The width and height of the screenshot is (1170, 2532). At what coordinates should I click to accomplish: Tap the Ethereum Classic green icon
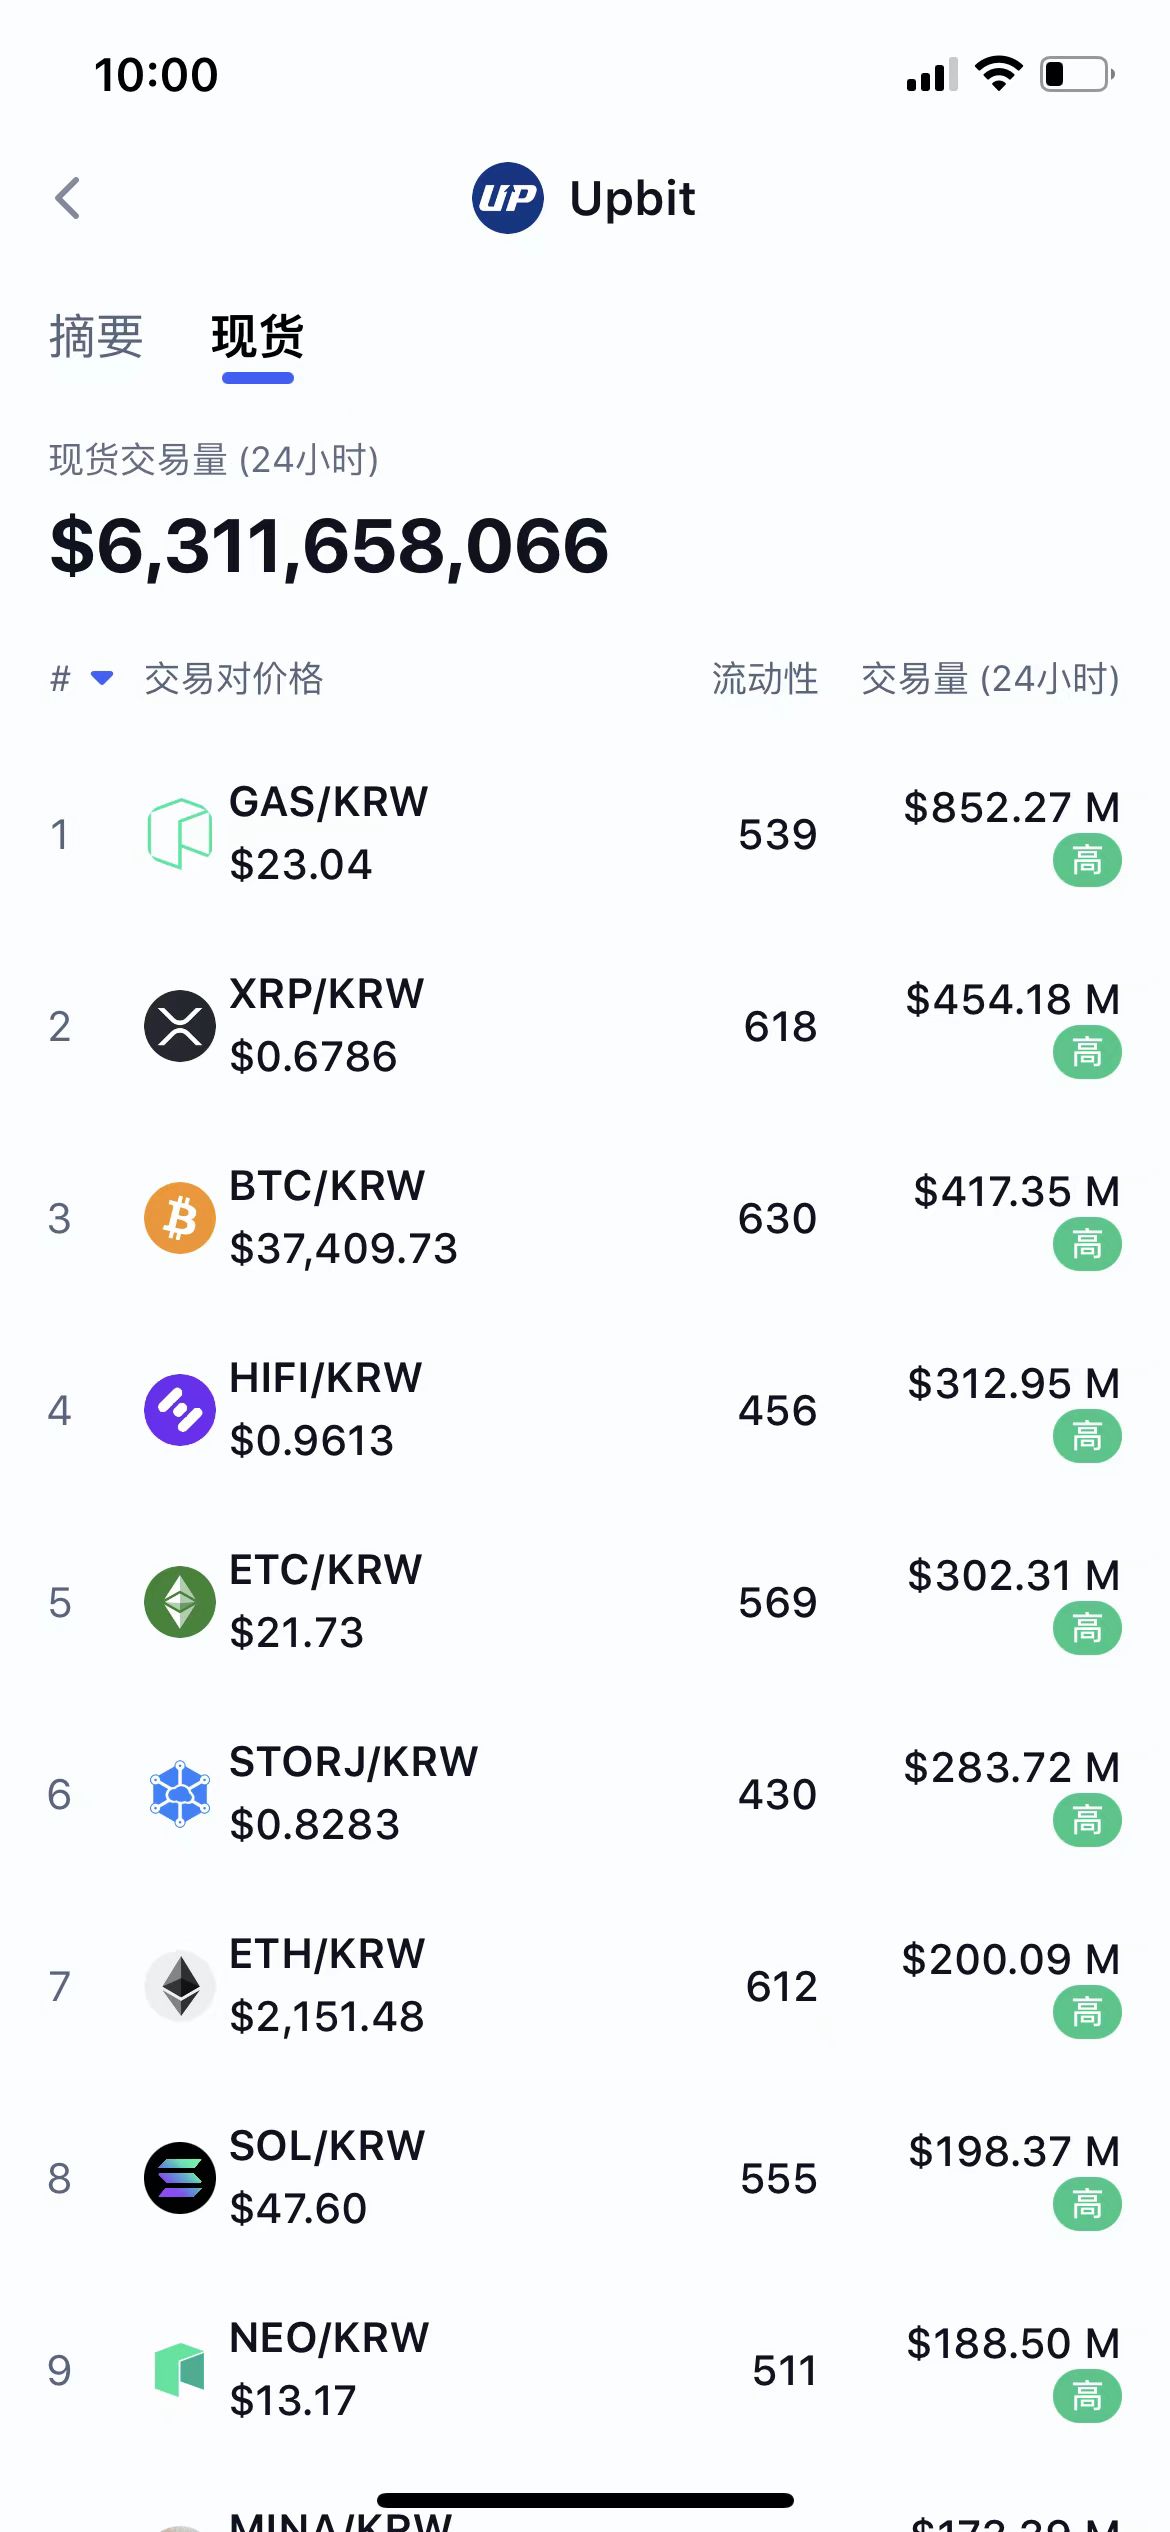(180, 1602)
